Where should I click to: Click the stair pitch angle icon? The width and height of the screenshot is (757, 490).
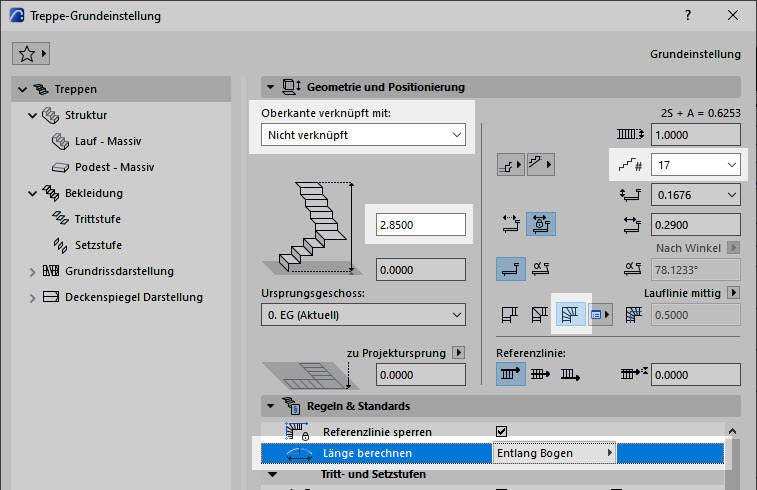(x=632, y=269)
